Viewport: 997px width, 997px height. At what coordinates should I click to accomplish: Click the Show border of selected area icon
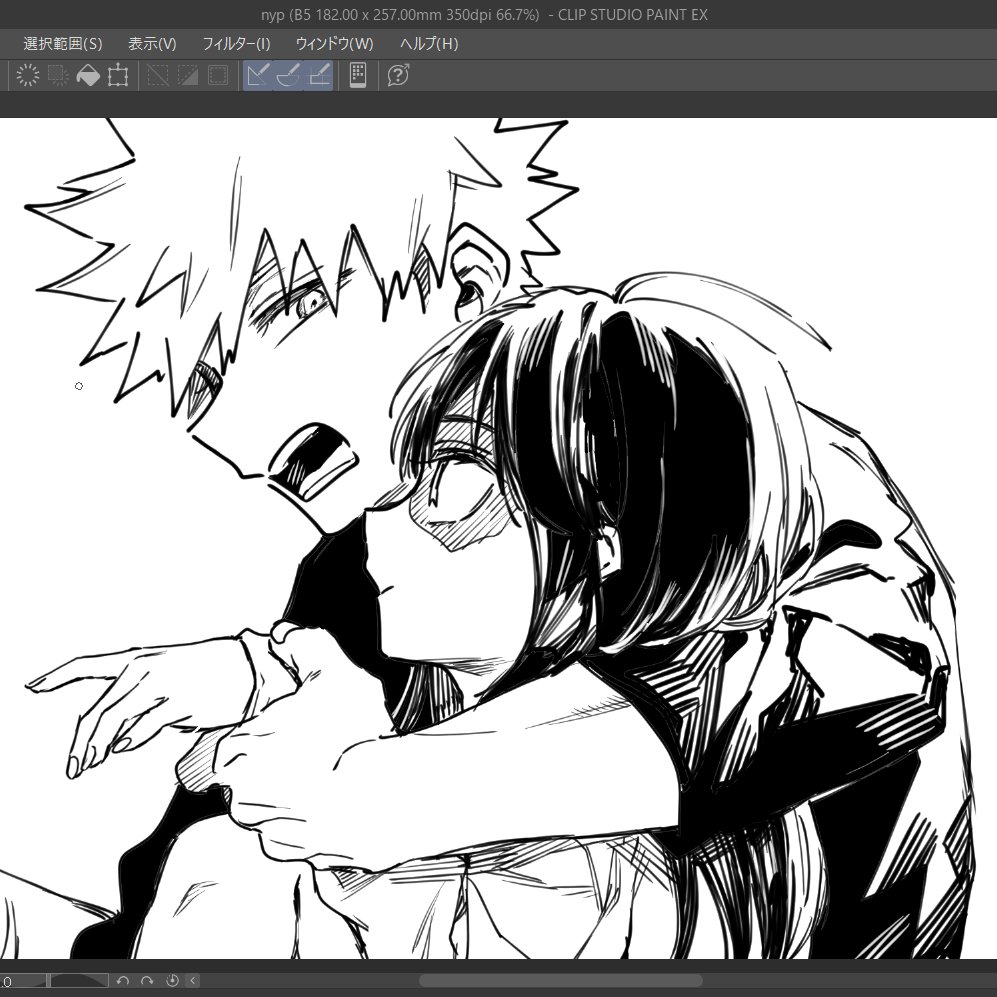tap(218, 75)
